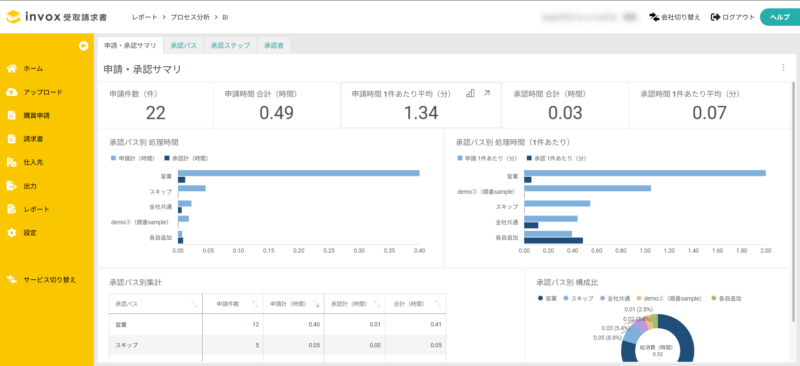
Task: Click the 承認時間 合計 value 0.03
Action: tap(565, 113)
